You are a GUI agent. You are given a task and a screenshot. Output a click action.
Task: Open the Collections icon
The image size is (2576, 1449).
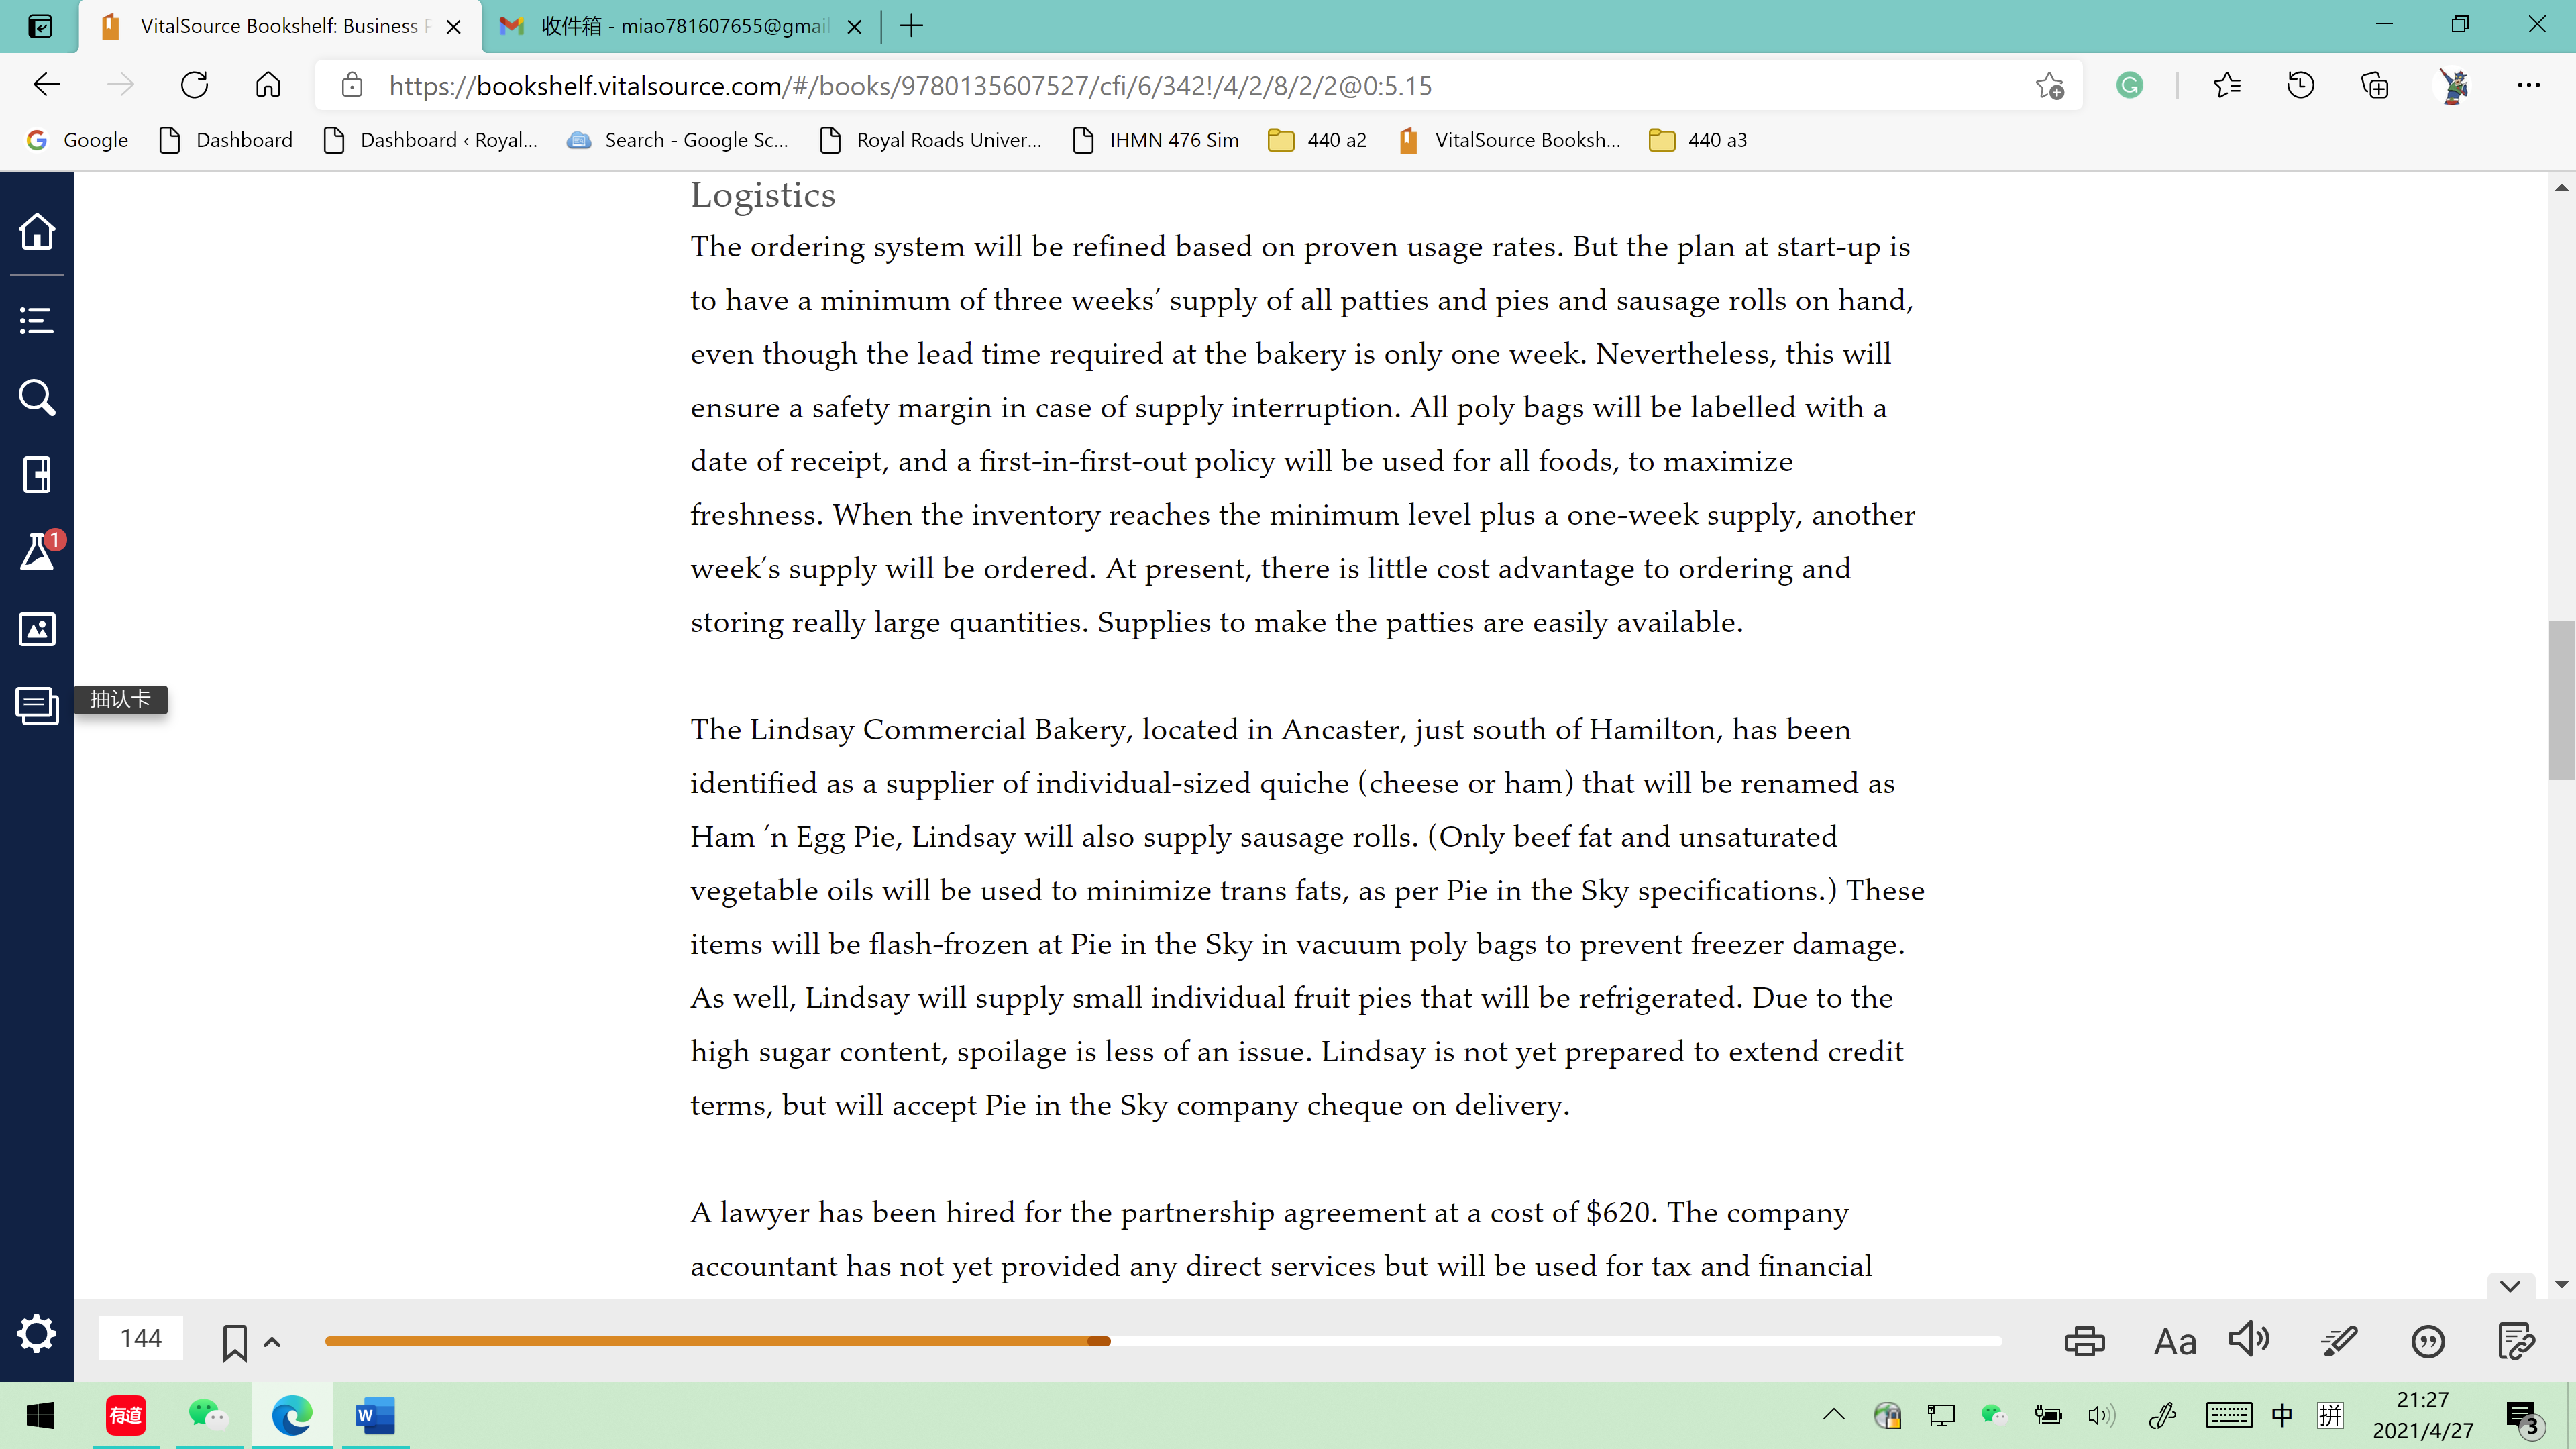click(x=2375, y=86)
